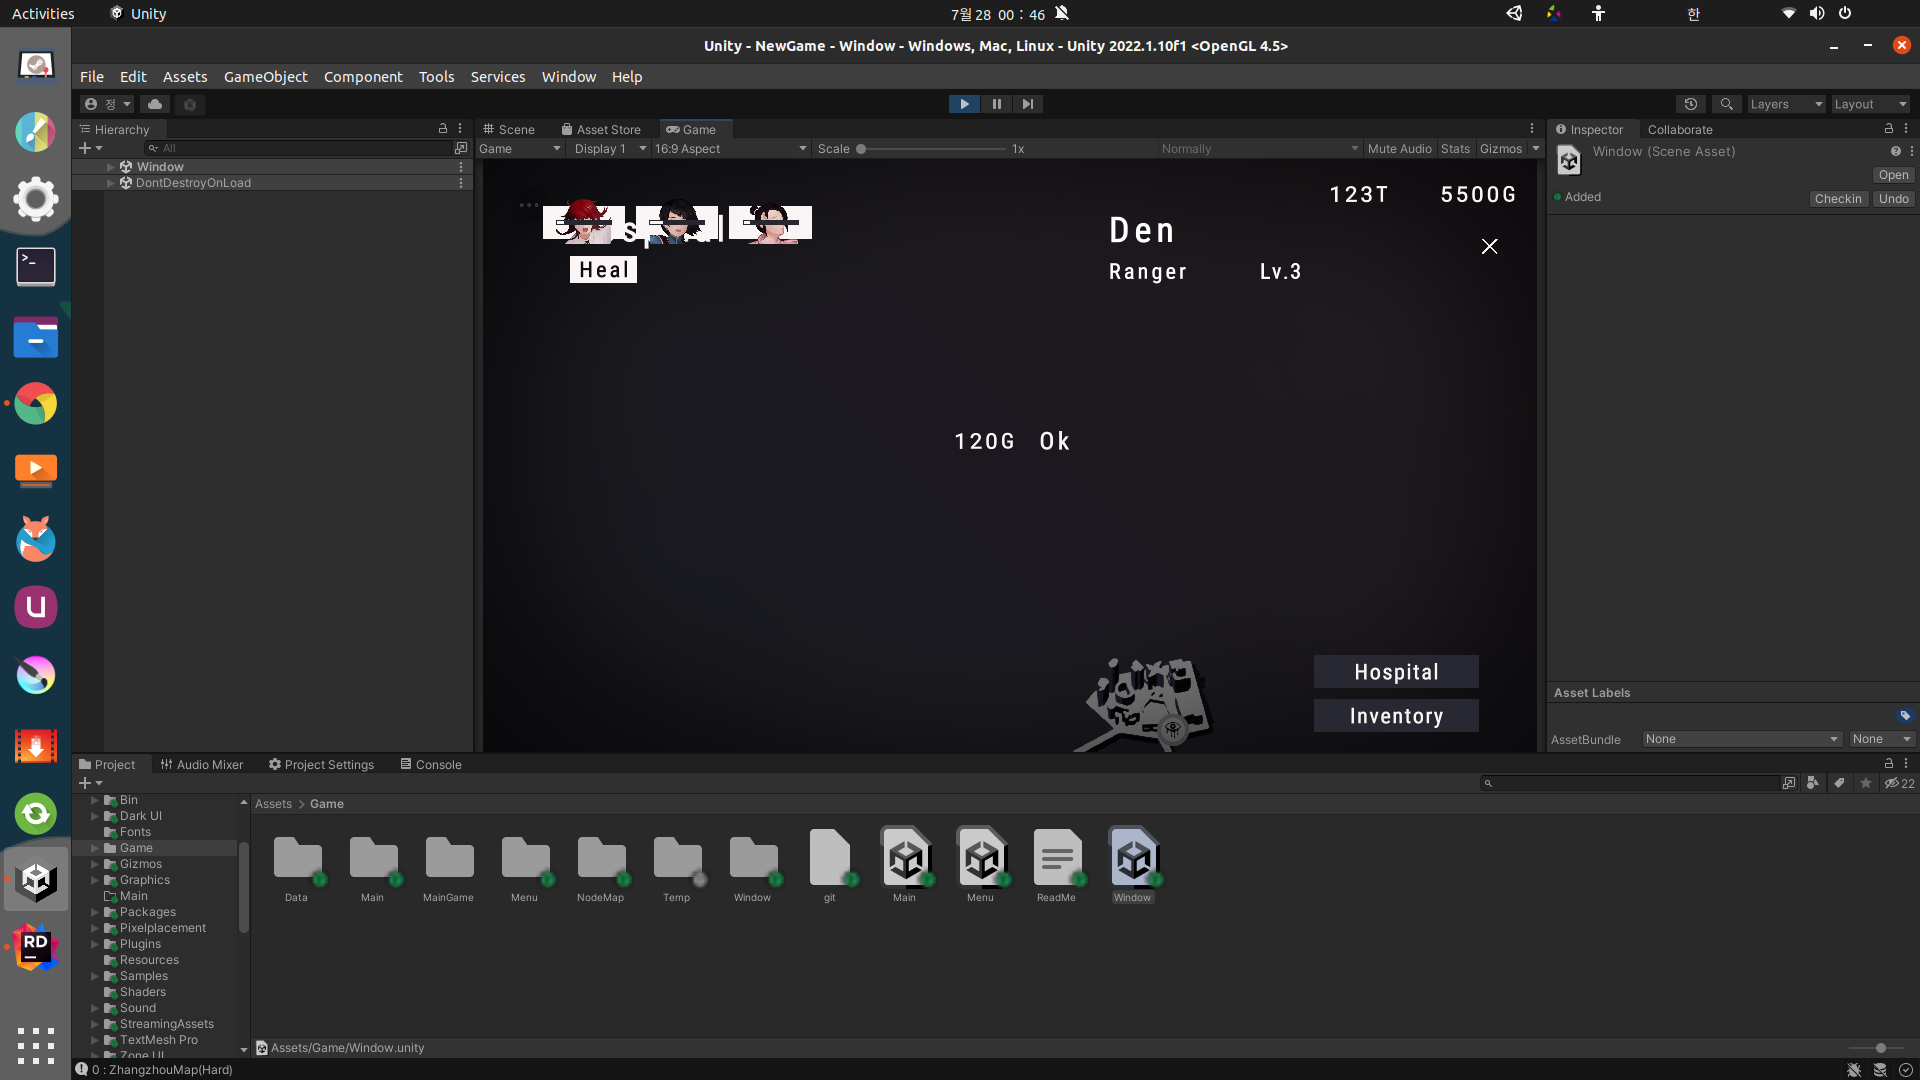Click the in-game Hospital button
This screenshot has height=1080, width=1920.
pos(1396,672)
